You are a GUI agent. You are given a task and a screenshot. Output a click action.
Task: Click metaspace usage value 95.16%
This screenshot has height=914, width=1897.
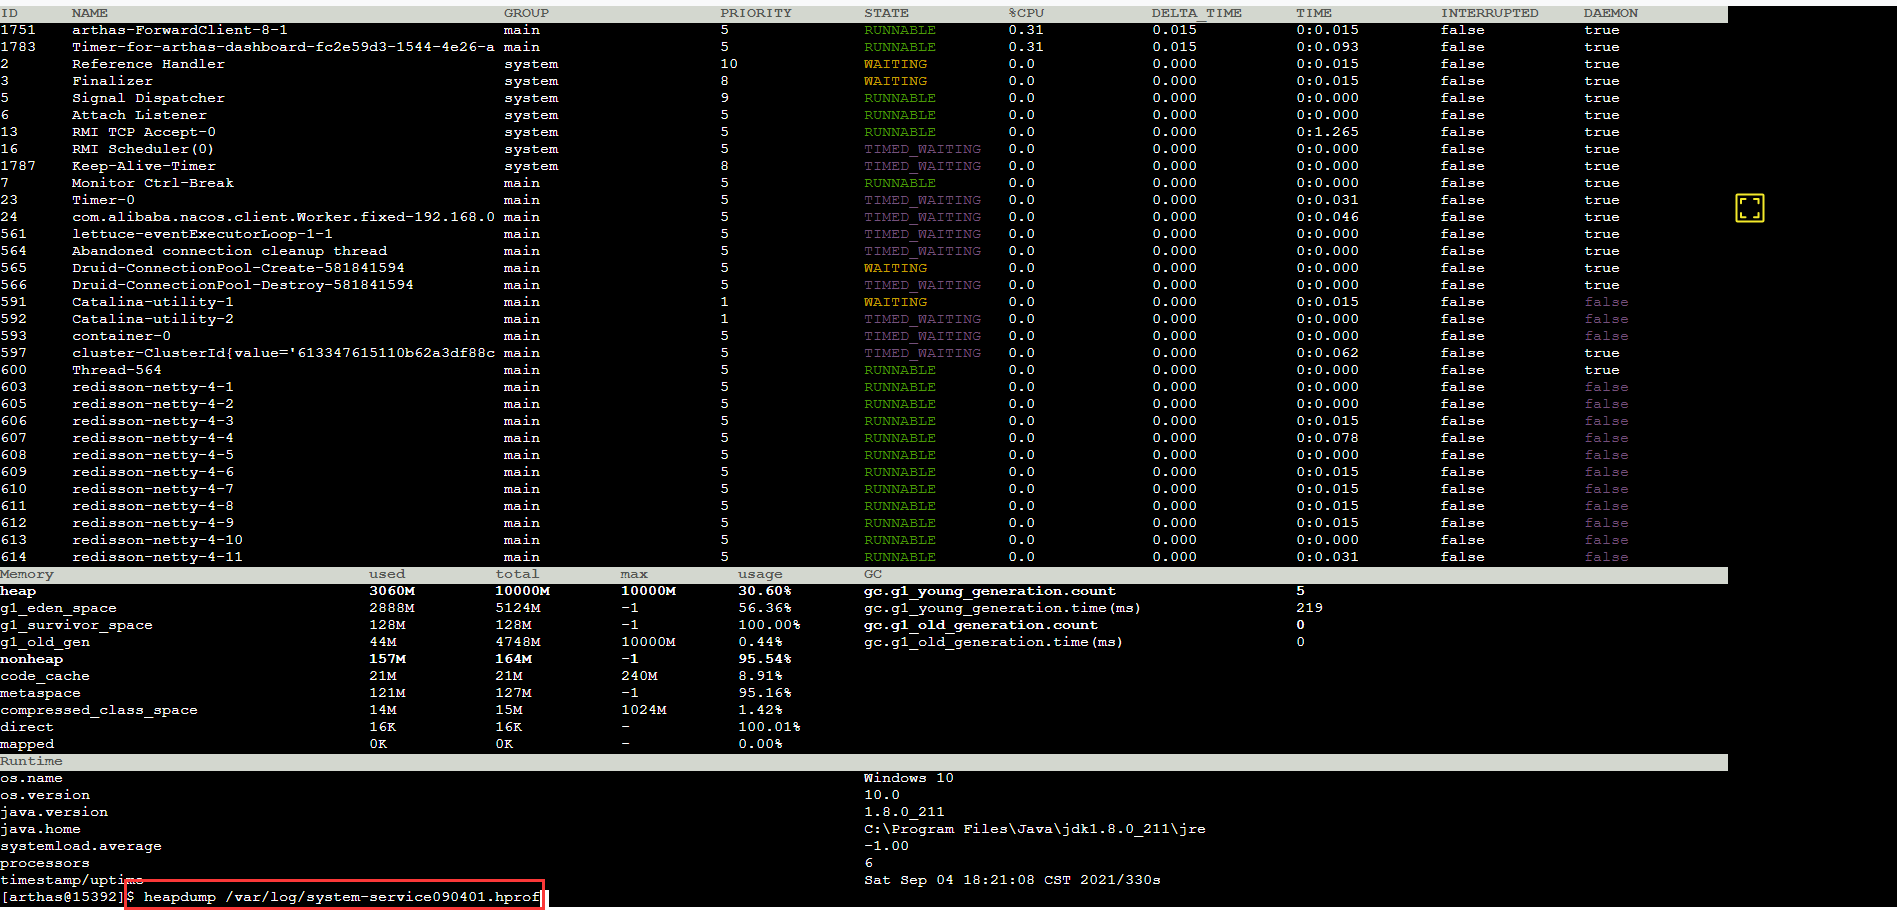click(x=765, y=693)
